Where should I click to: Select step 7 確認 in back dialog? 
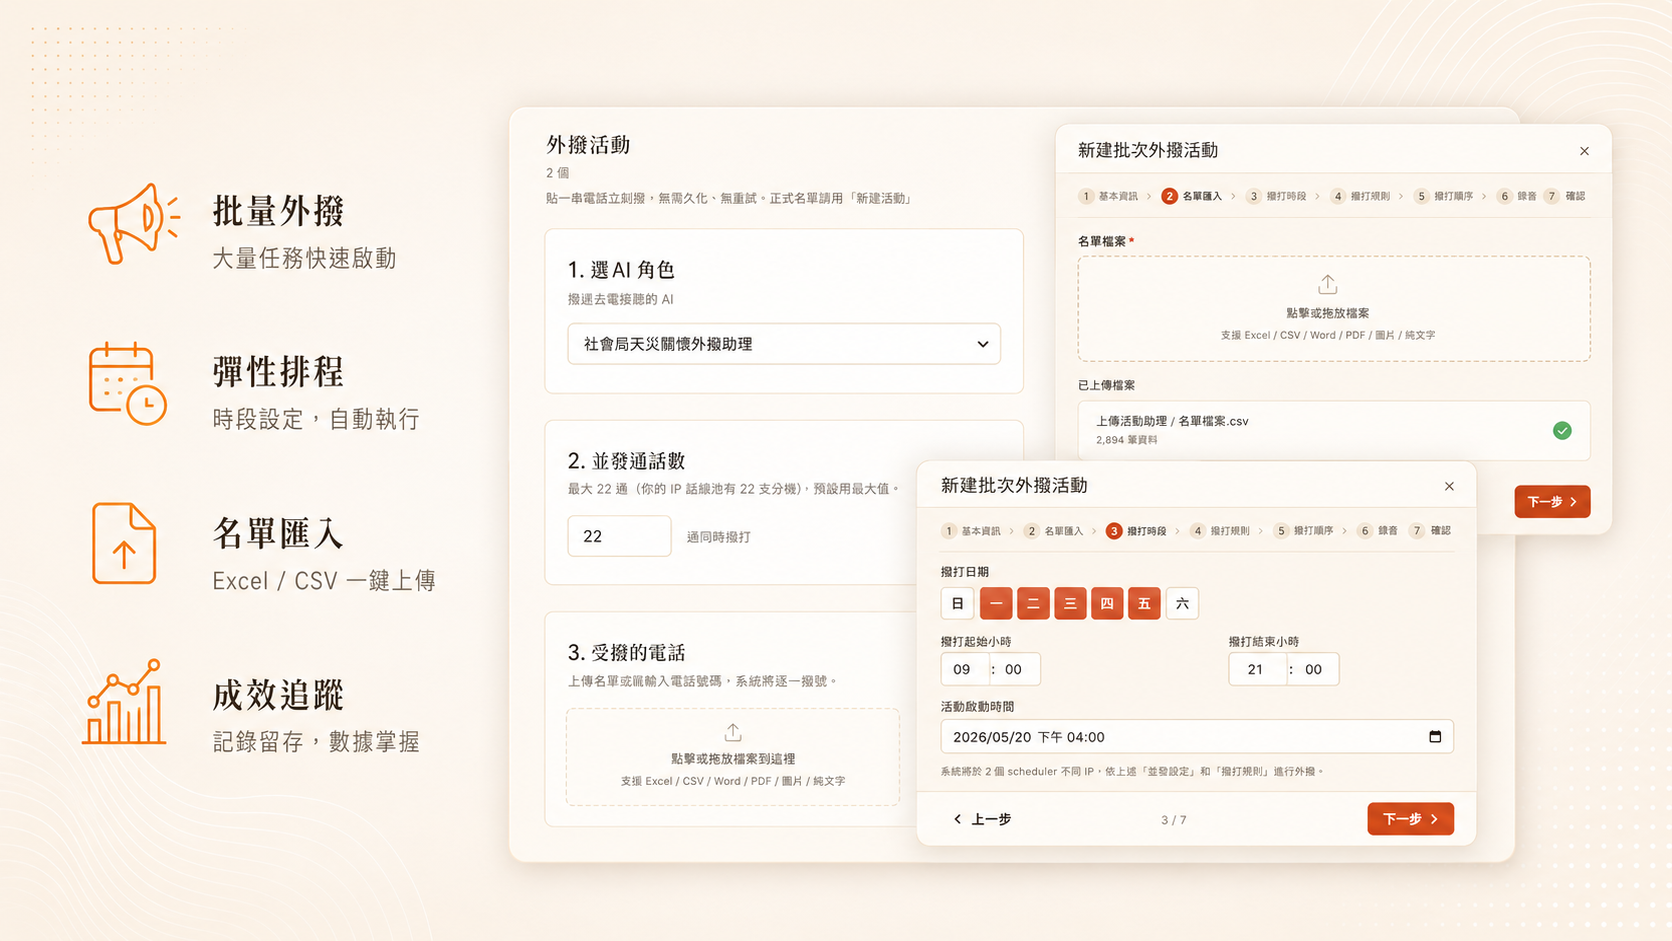(x=1565, y=196)
